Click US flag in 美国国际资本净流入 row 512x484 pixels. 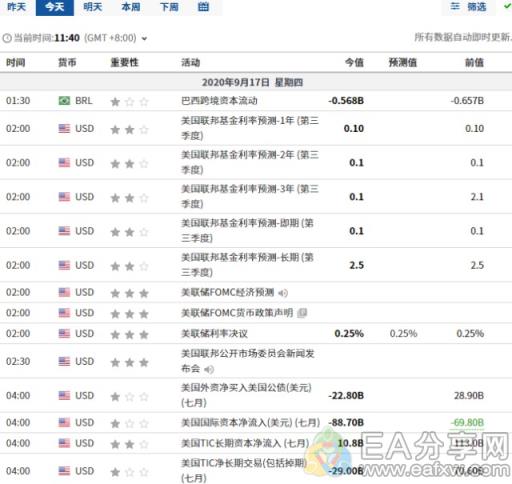coord(64,422)
